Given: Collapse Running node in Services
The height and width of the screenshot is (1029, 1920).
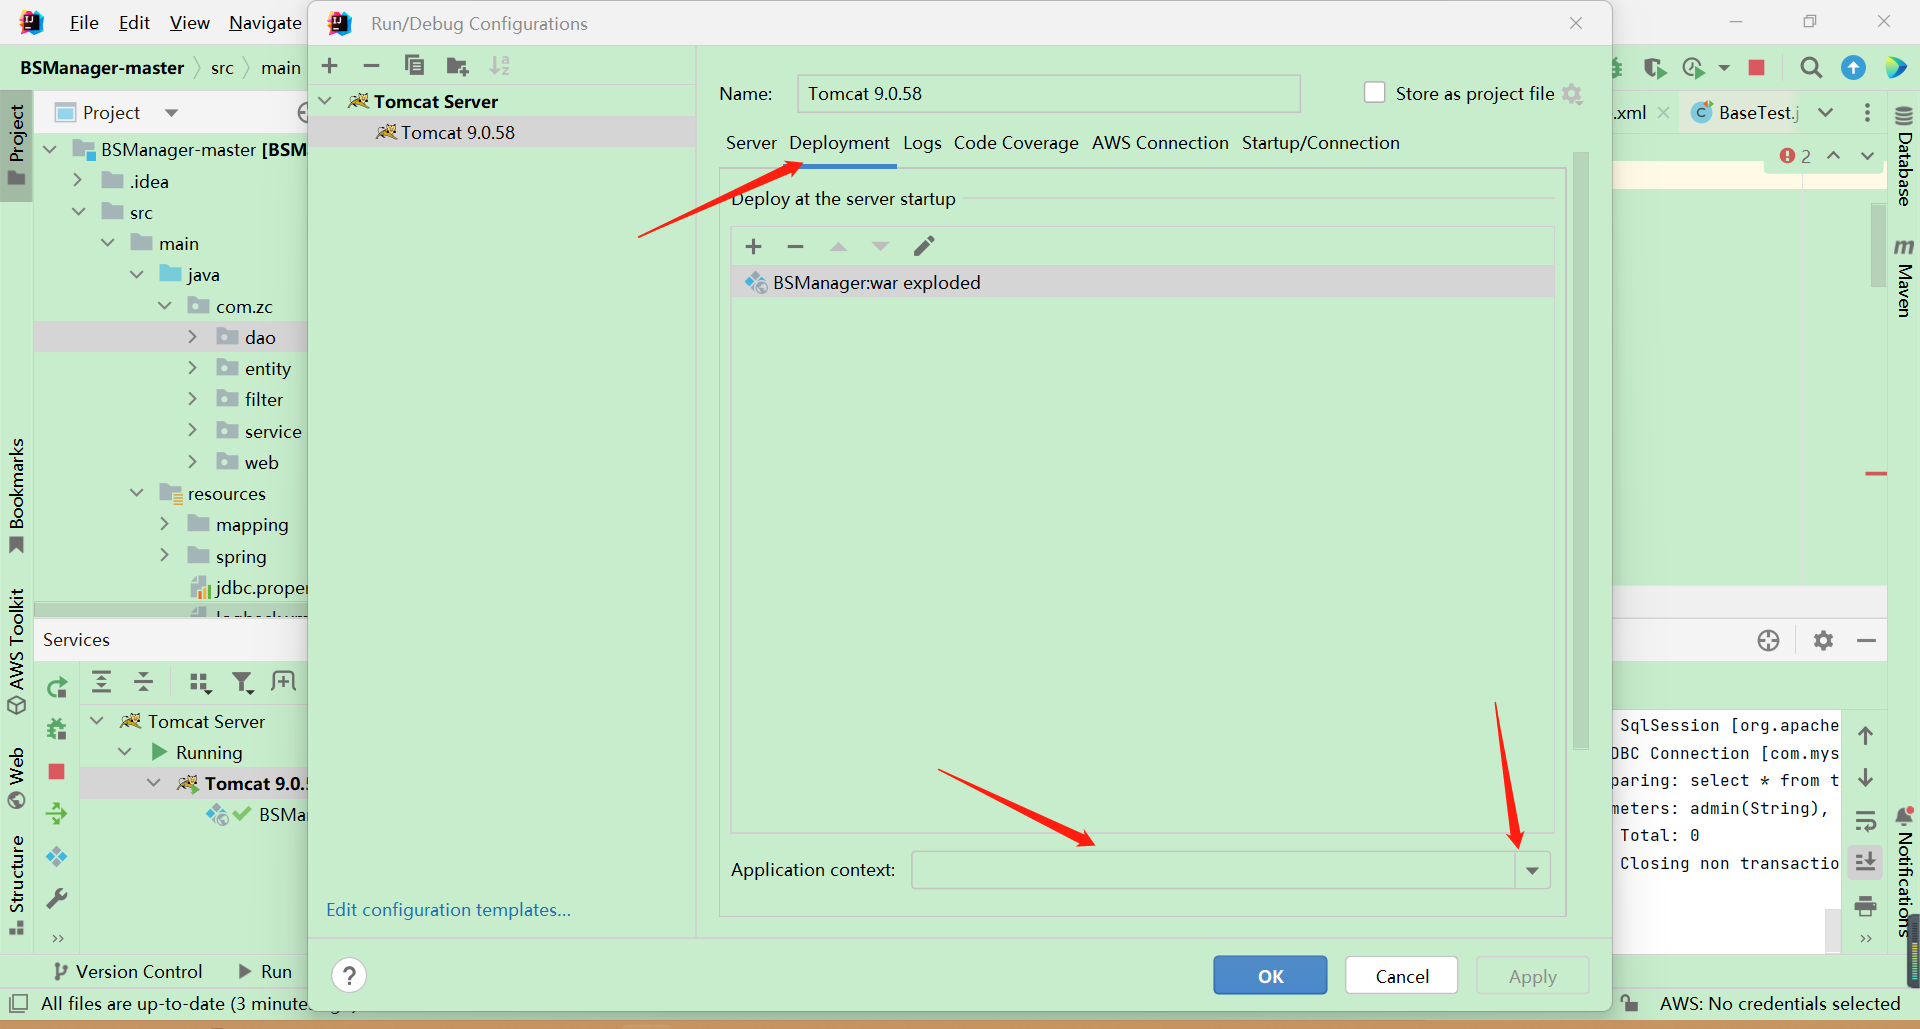Looking at the screenshot, I should click(x=124, y=752).
